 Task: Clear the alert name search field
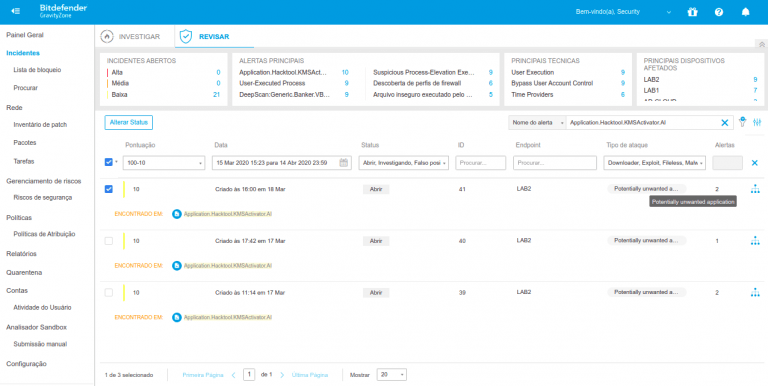[725, 122]
